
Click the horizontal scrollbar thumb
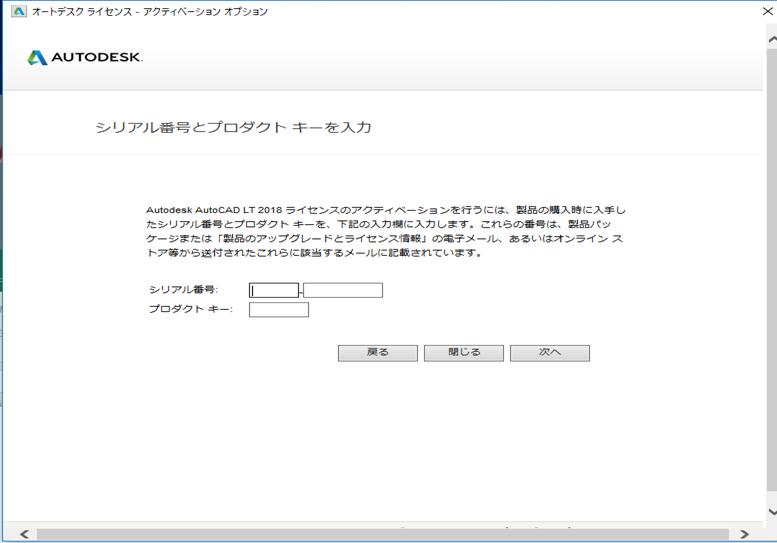point(383,535)
